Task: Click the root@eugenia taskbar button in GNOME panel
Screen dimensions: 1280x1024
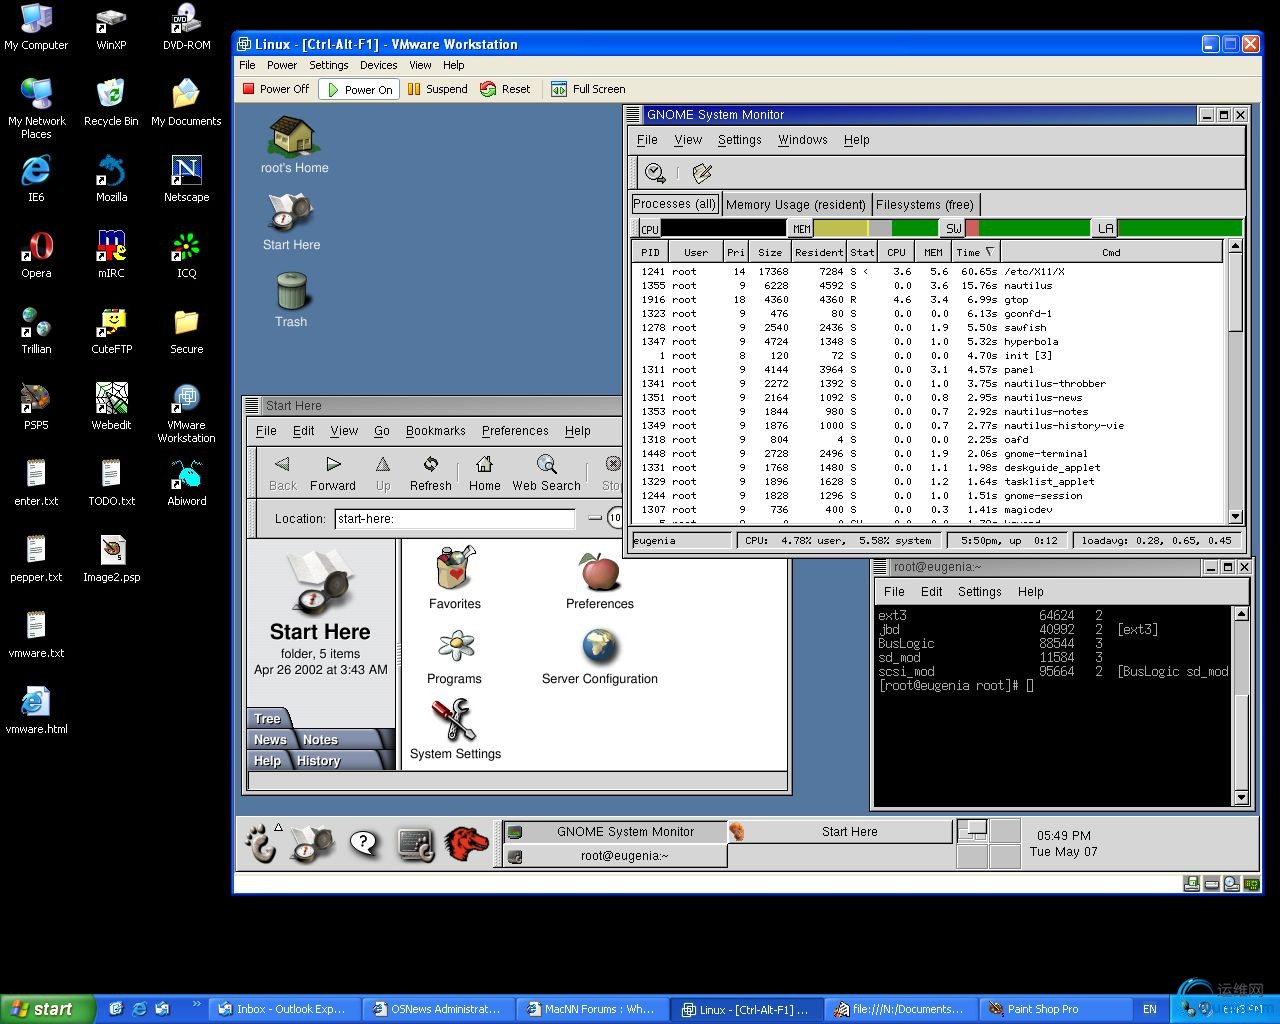Action: (624, 856)
